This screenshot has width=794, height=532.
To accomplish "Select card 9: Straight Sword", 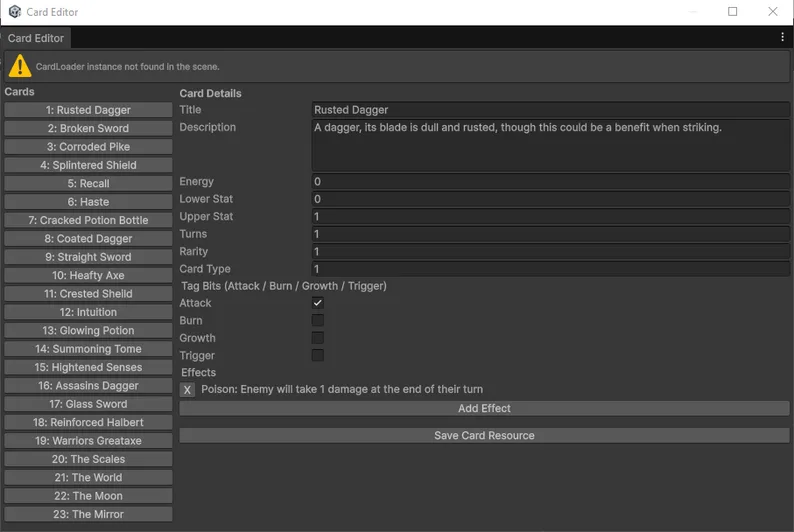I will (x=88, y=257).
